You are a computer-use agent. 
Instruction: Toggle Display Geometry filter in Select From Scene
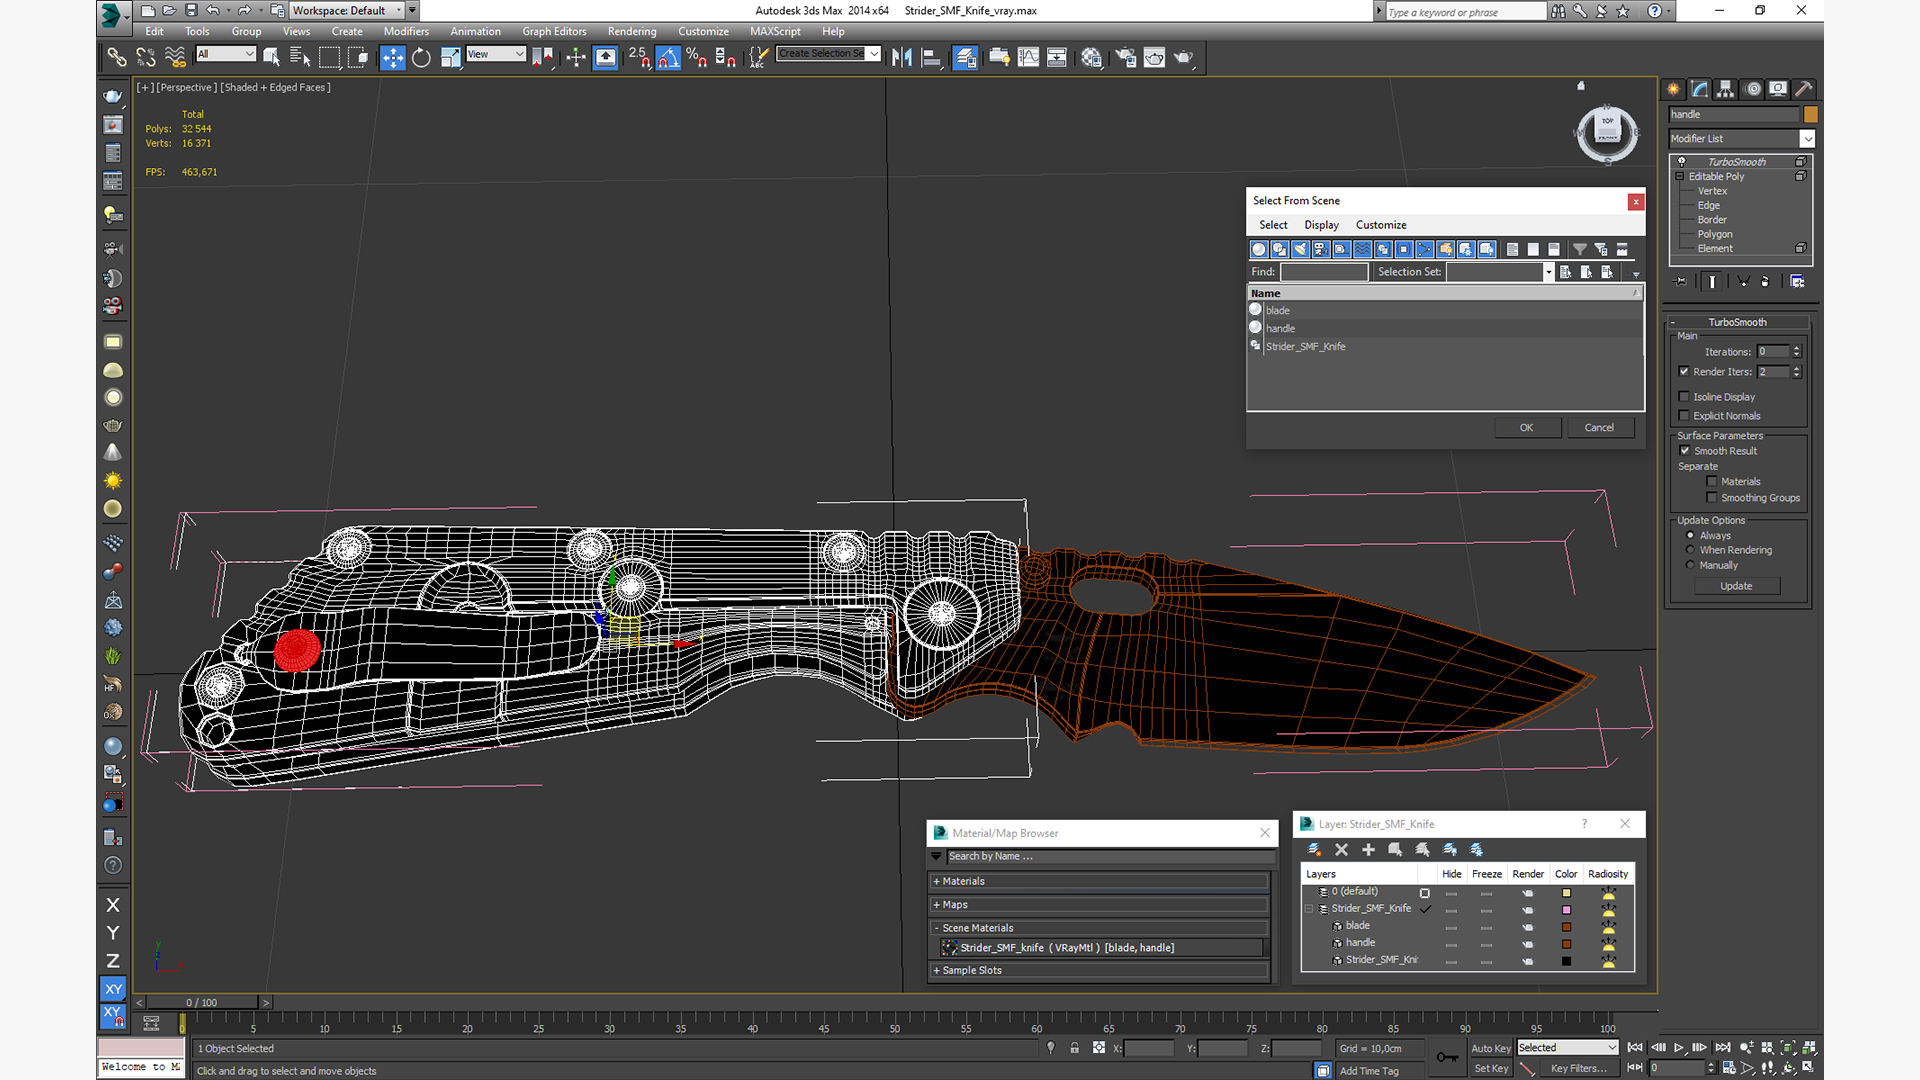click(x=1259, y=249)
